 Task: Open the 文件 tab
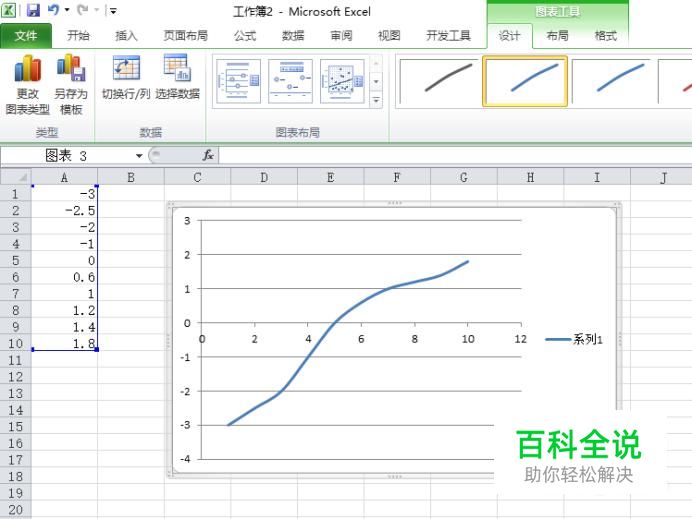click(x=26, y=36)
